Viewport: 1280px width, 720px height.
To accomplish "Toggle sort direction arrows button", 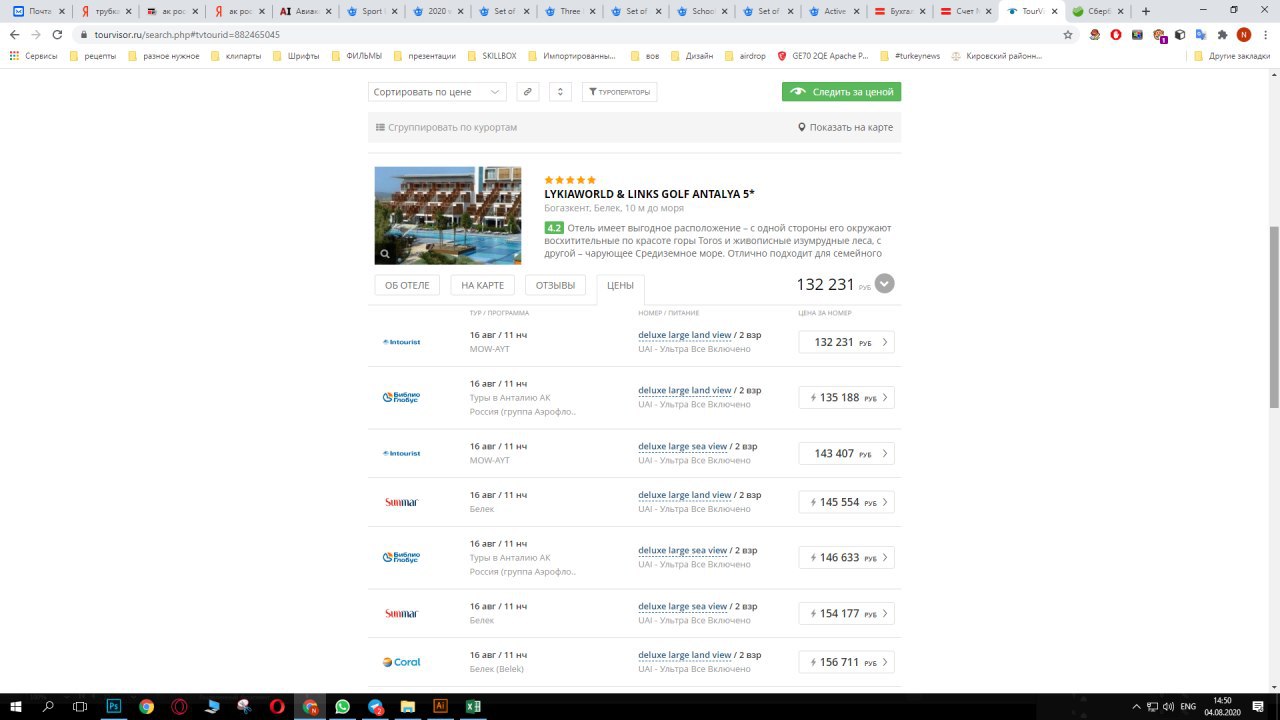I will (x=561, y=92).
